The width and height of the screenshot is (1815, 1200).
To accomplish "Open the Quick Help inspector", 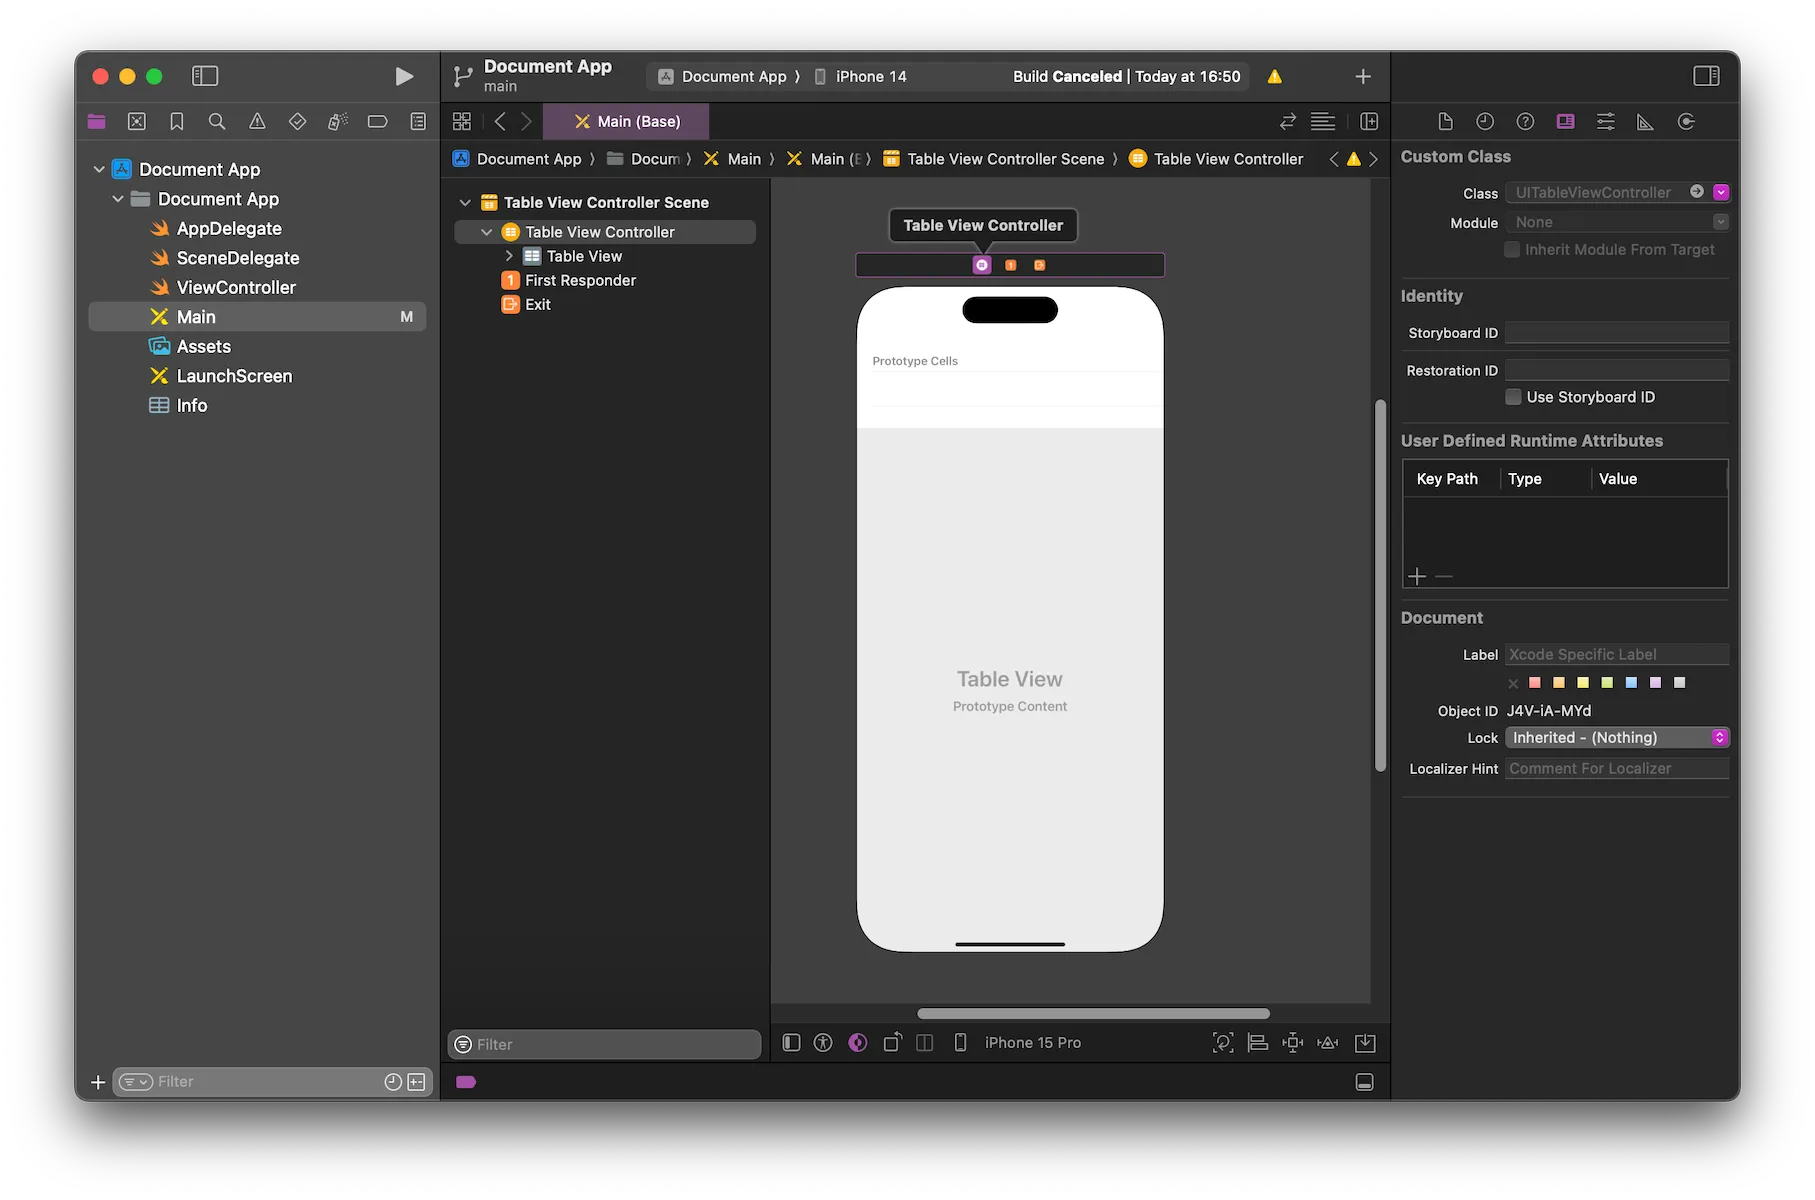I will point(1525,122).
